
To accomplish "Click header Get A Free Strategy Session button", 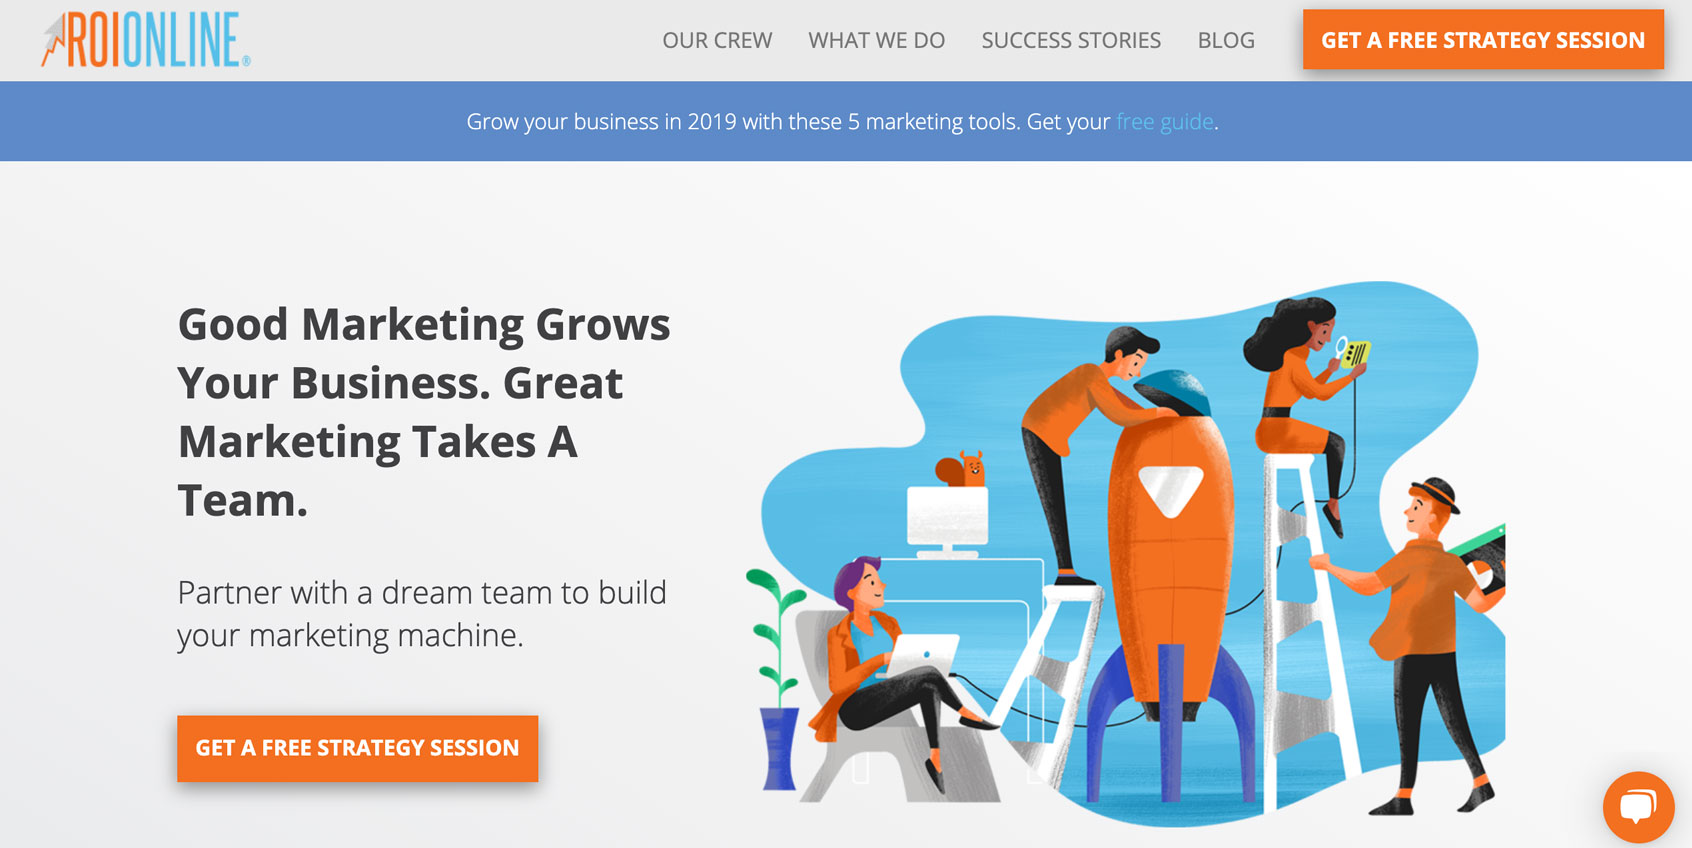I will coord(1483,40).
